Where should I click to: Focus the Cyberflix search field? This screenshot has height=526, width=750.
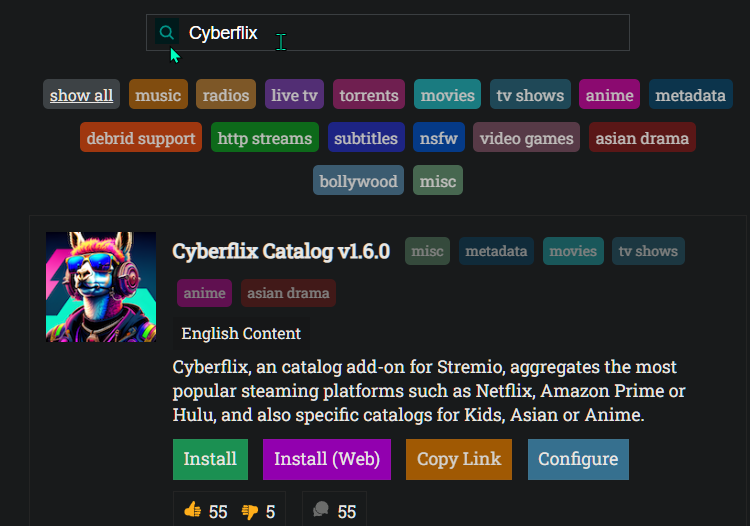[388, 33]
